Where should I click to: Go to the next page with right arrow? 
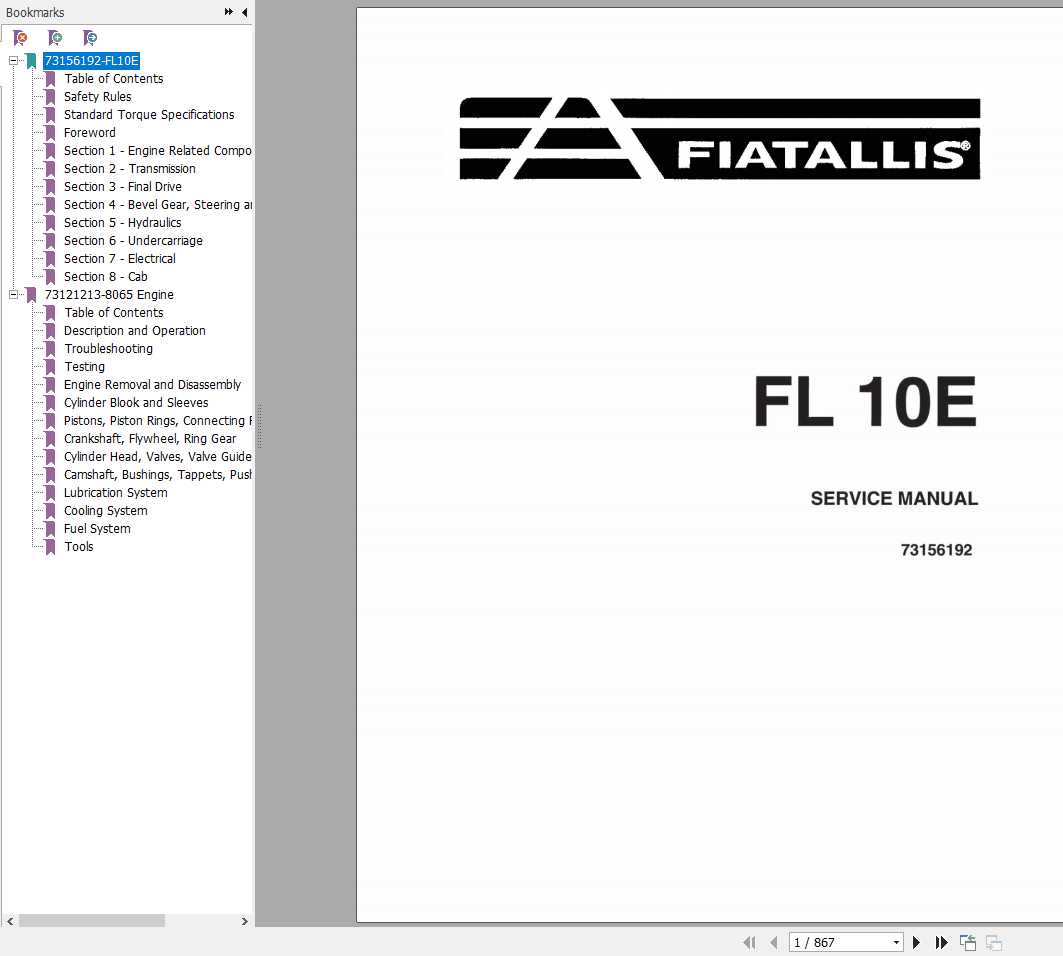point(916,942)
